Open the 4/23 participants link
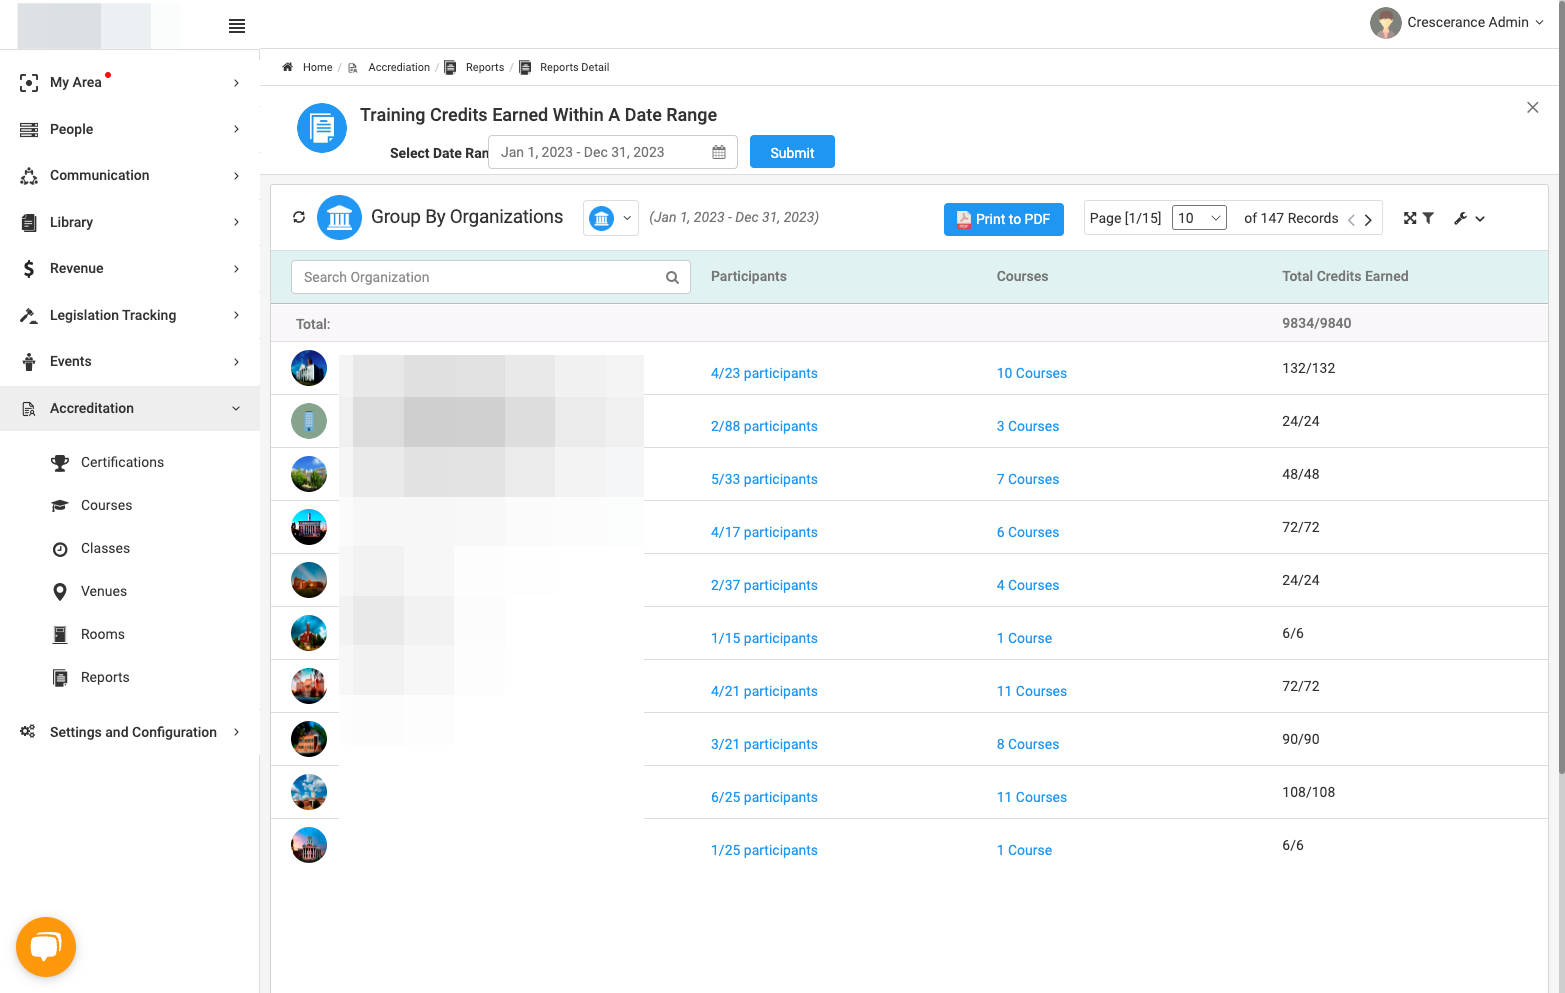Viewport: 1565px width, 993px height. tap(764, 373)
